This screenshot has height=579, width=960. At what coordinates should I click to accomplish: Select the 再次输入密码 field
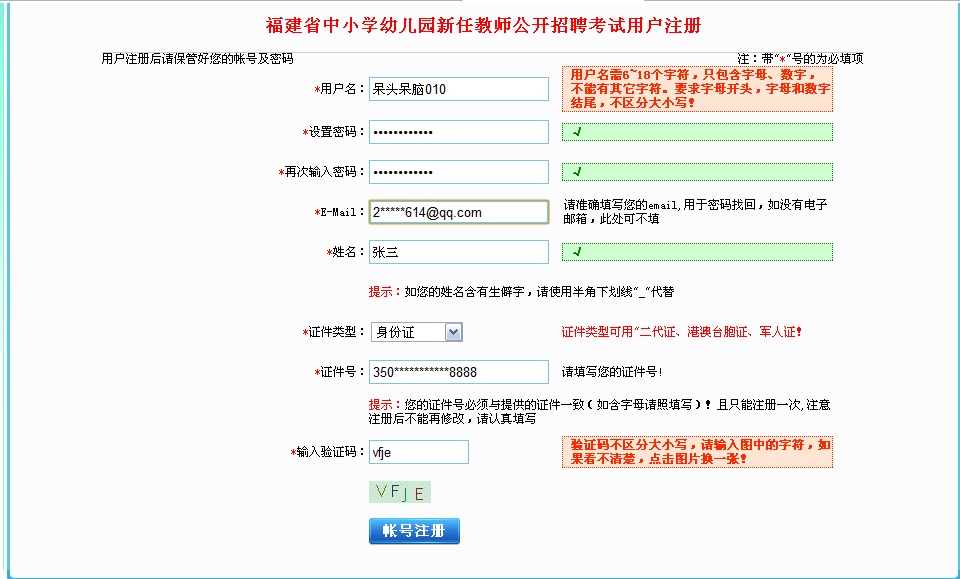pos(458,172)
